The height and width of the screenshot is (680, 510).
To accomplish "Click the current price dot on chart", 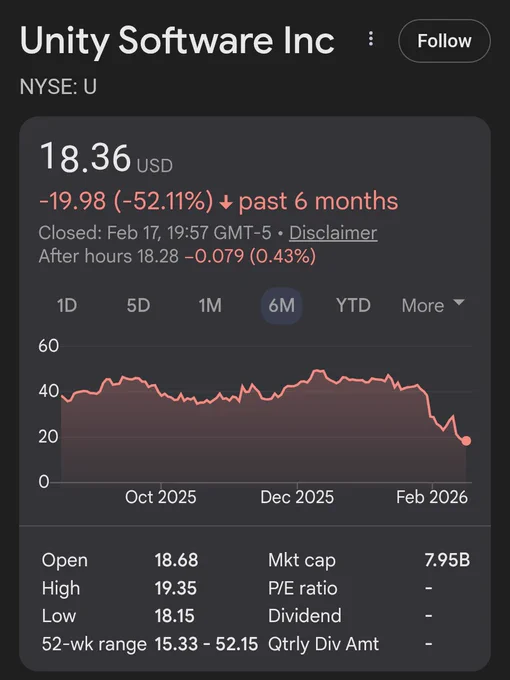I will click(466, 441).
